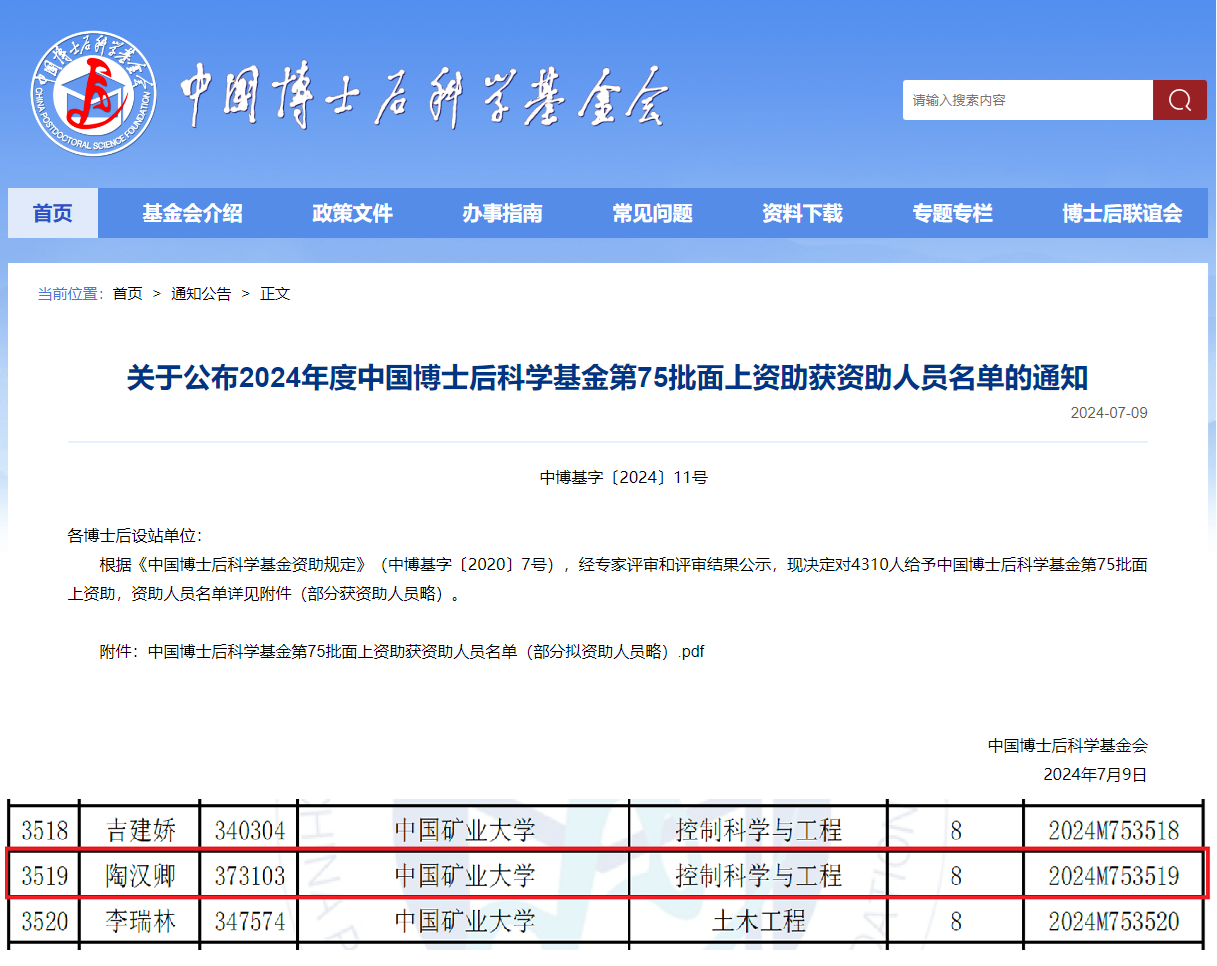1217x966 pixels.
Task: Click the China Postdoctoral Science Foundation logo
Action: (x=93, y=95)
